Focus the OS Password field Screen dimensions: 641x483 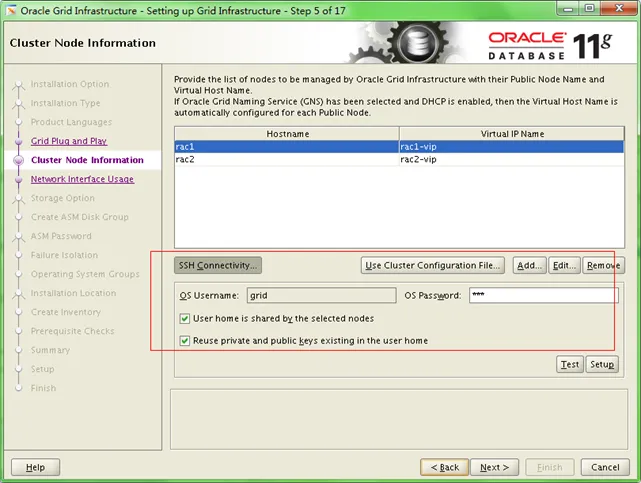click(544, 295)
